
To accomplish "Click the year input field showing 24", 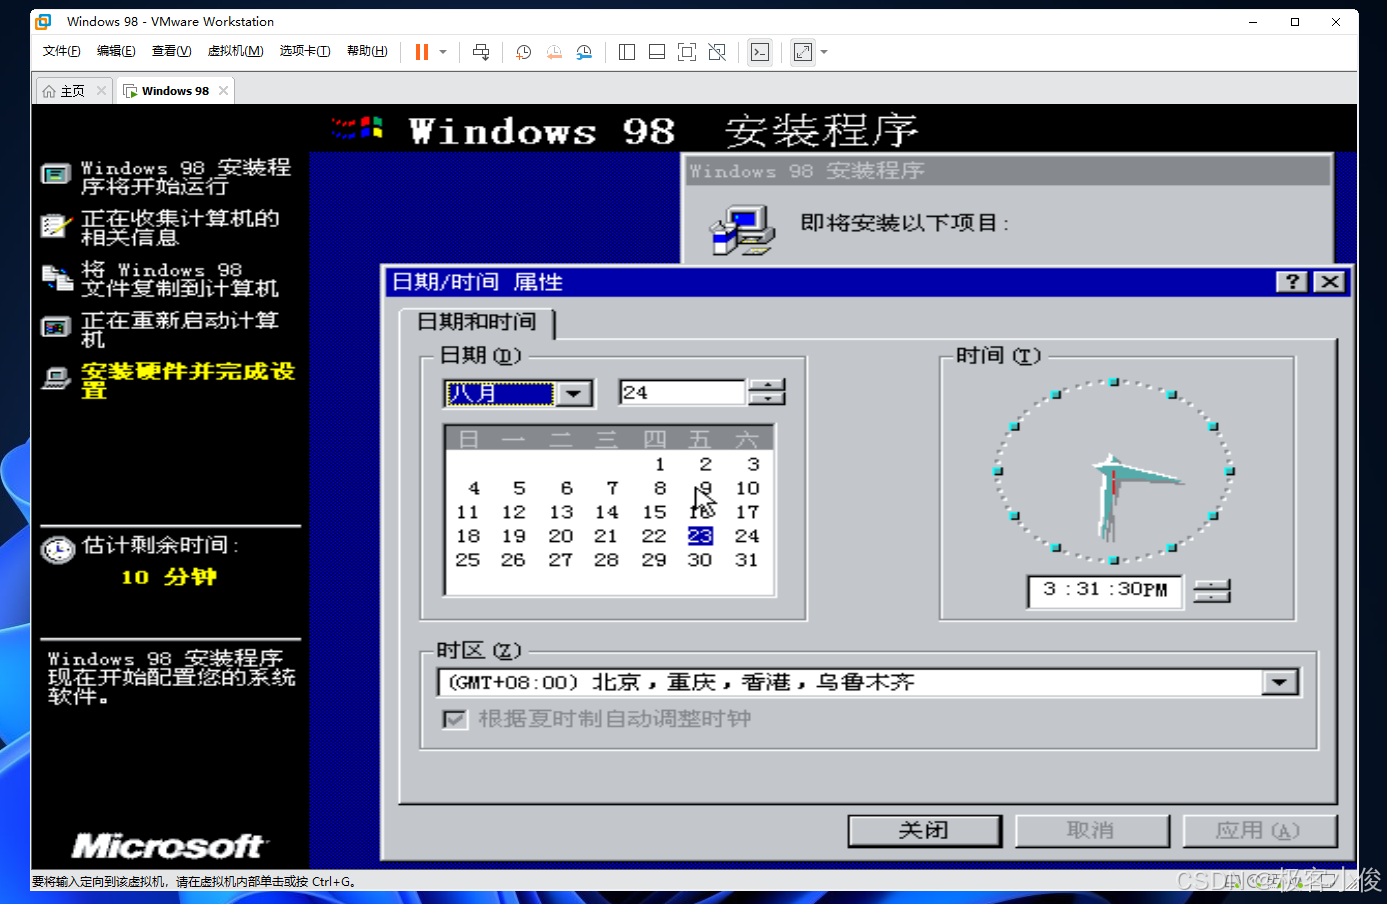I will click(x=682, y=393).
